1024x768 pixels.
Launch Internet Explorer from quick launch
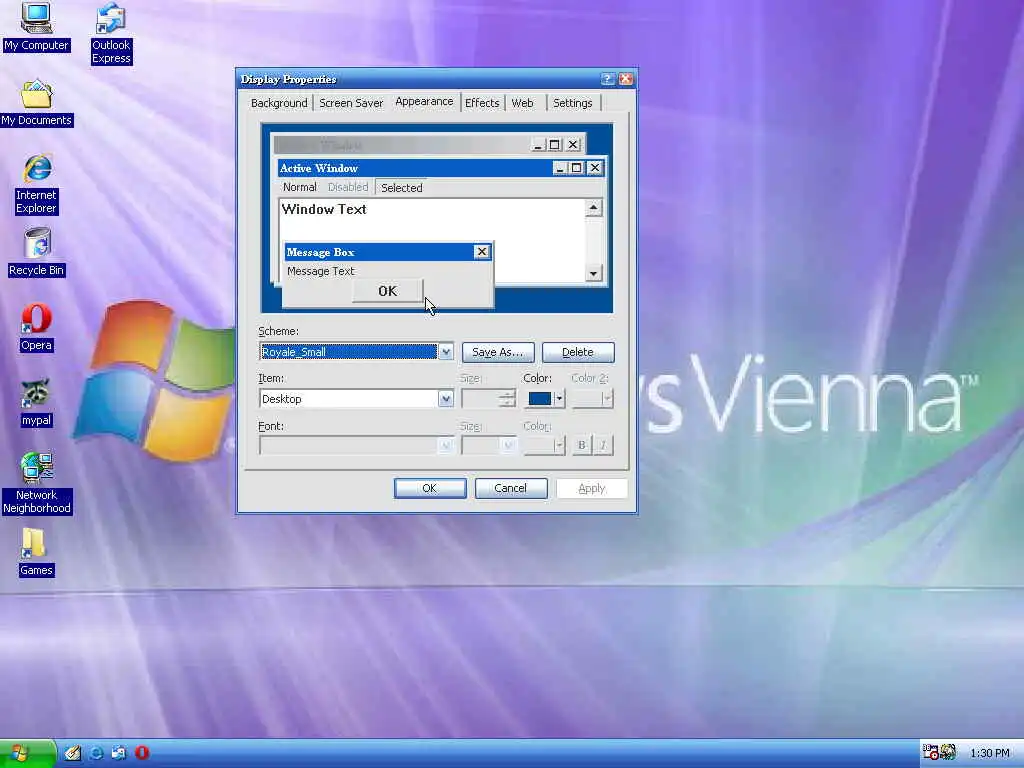(96, 754)
